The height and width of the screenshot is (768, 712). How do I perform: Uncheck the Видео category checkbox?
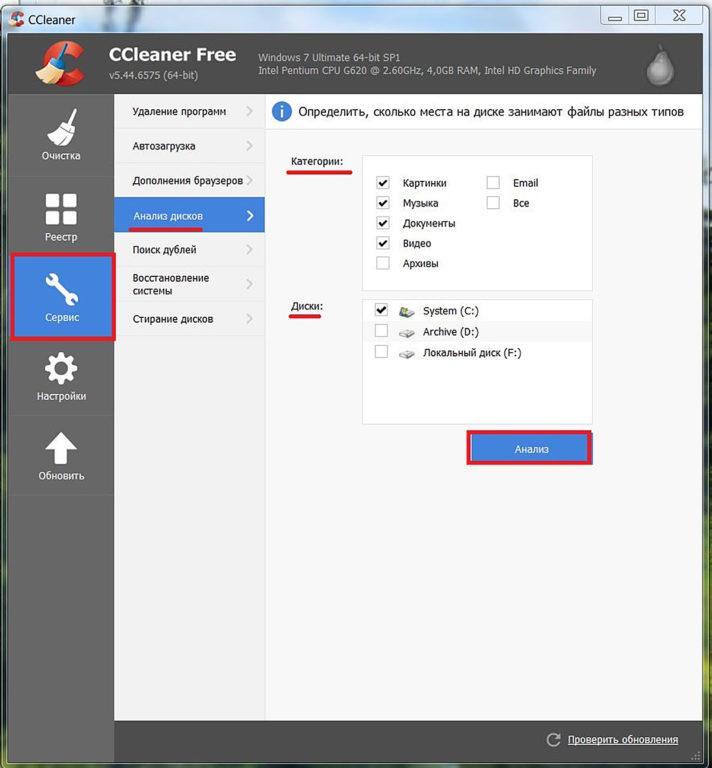383,243
